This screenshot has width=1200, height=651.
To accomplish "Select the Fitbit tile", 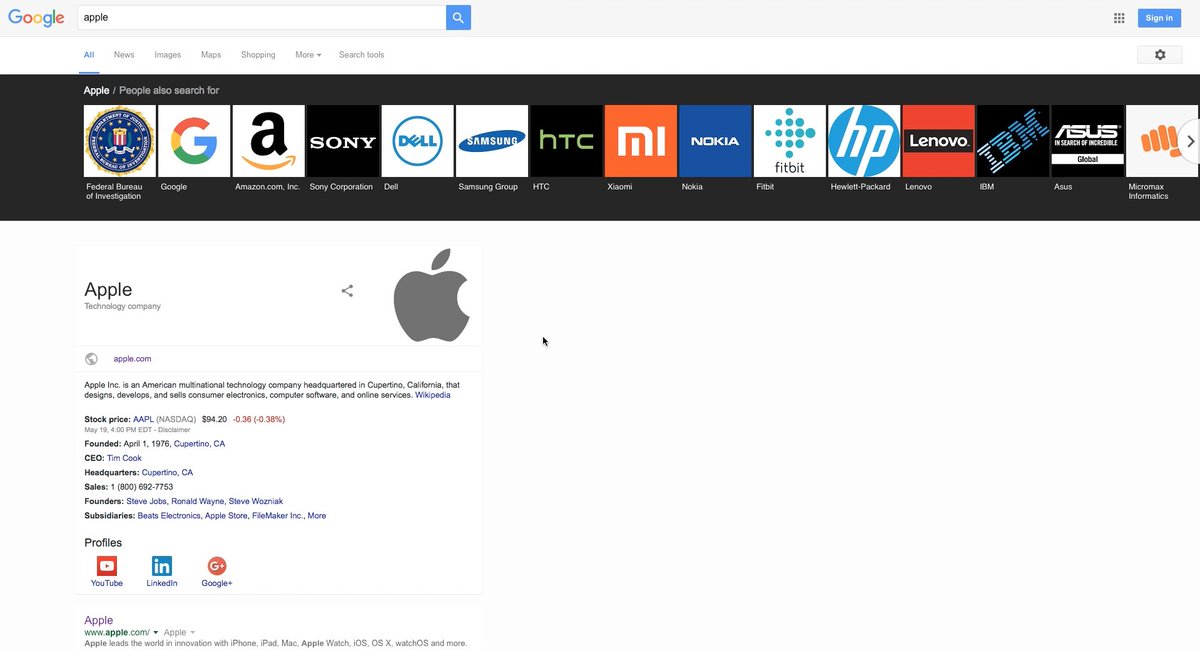I will pos(790,141).
